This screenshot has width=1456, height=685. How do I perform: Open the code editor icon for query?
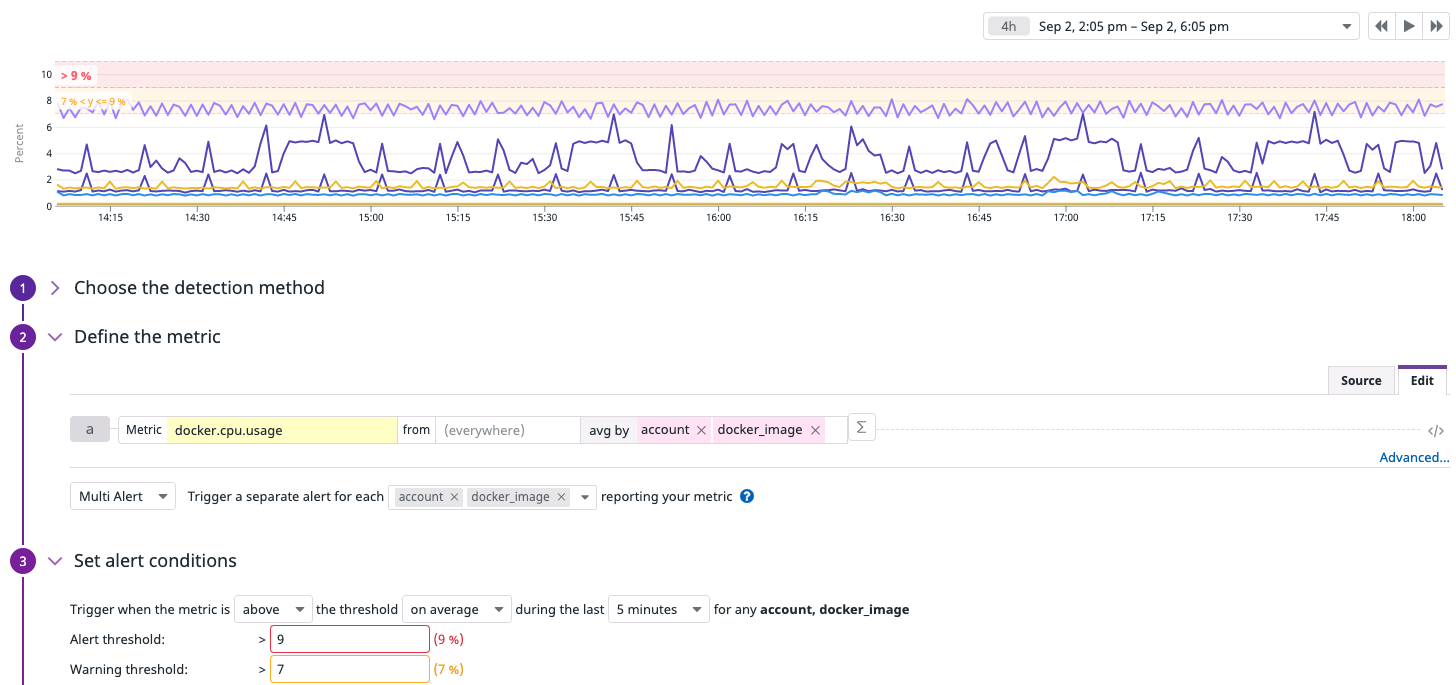click(x=1435, y=431)
